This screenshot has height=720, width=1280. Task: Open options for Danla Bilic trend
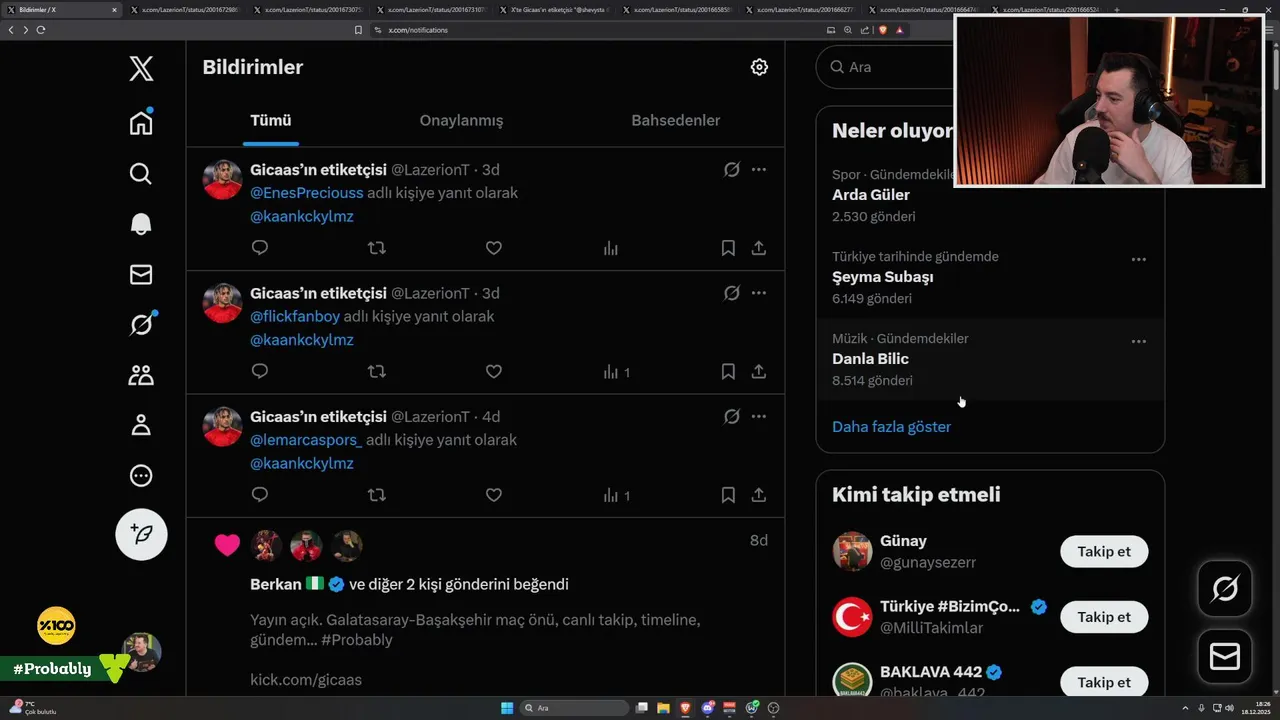coord(1138,341)
